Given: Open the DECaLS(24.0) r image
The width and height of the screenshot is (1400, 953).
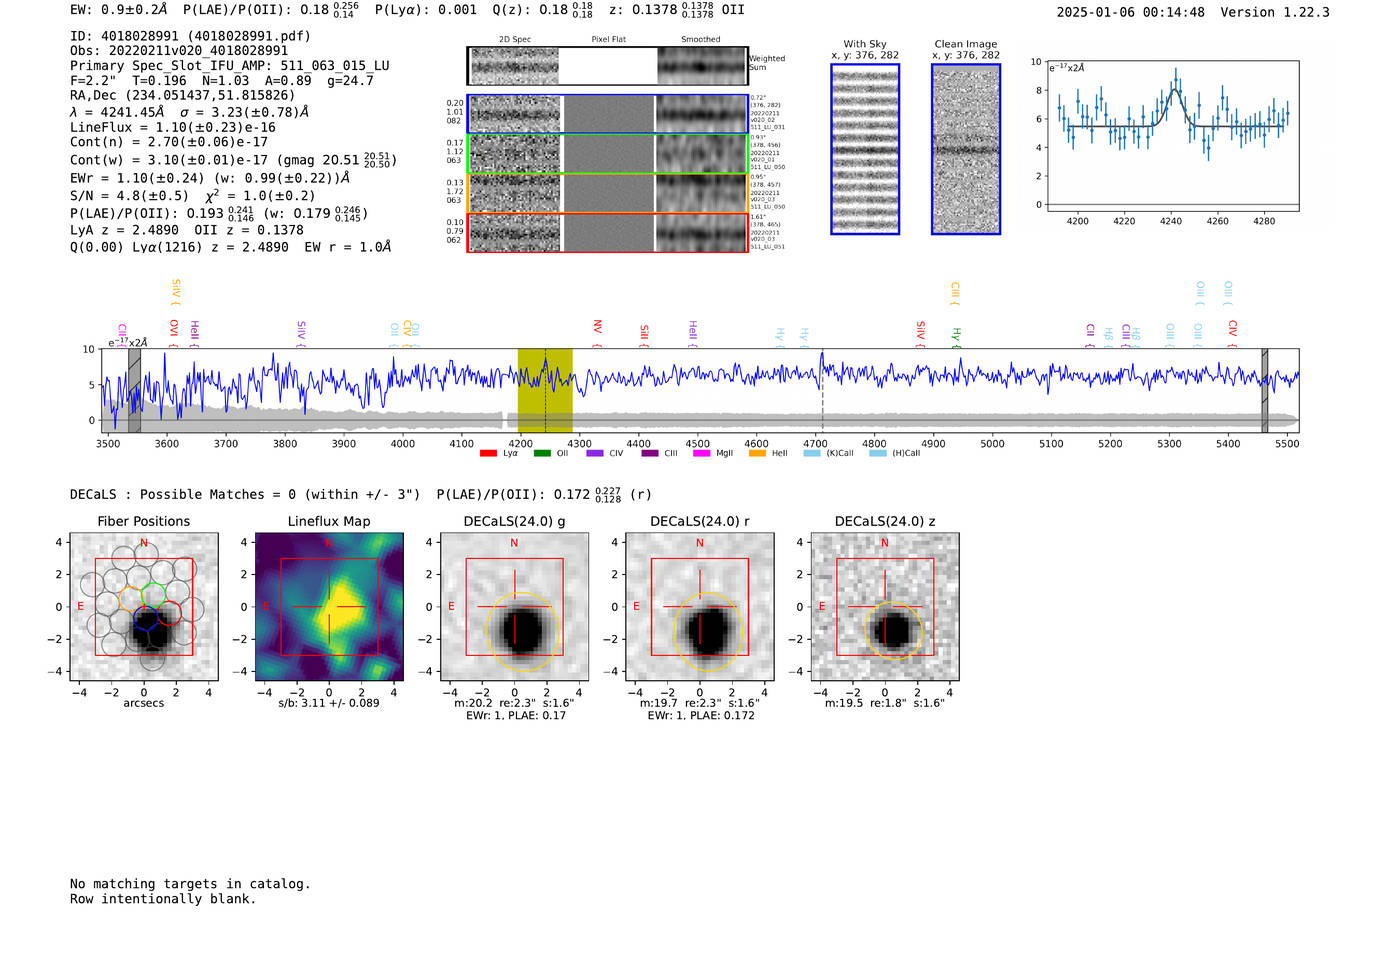Looking at the screenshot, I should (x=700, y=606).
